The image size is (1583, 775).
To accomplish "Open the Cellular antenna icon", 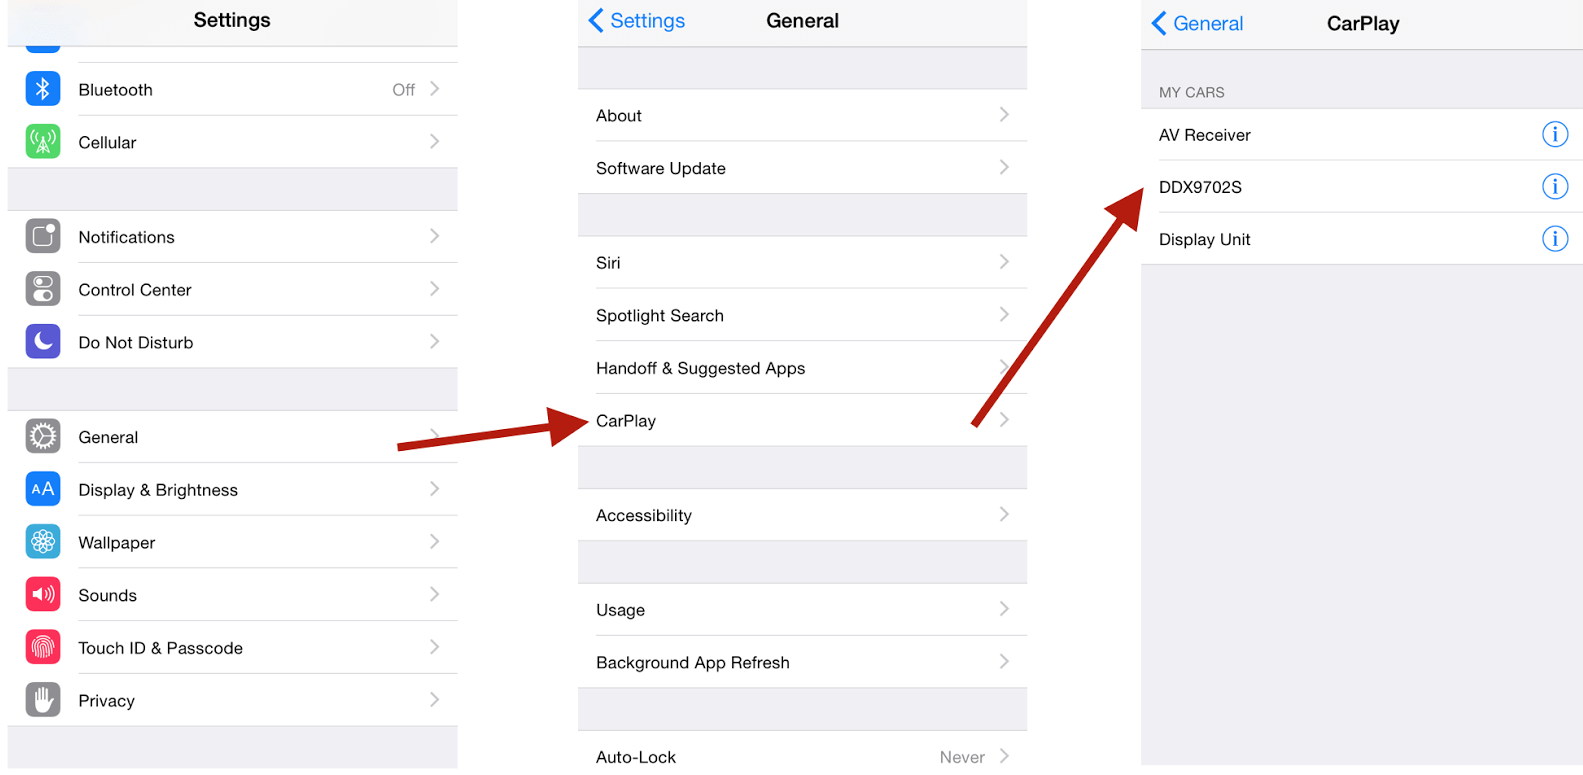I will coord(43,142).
